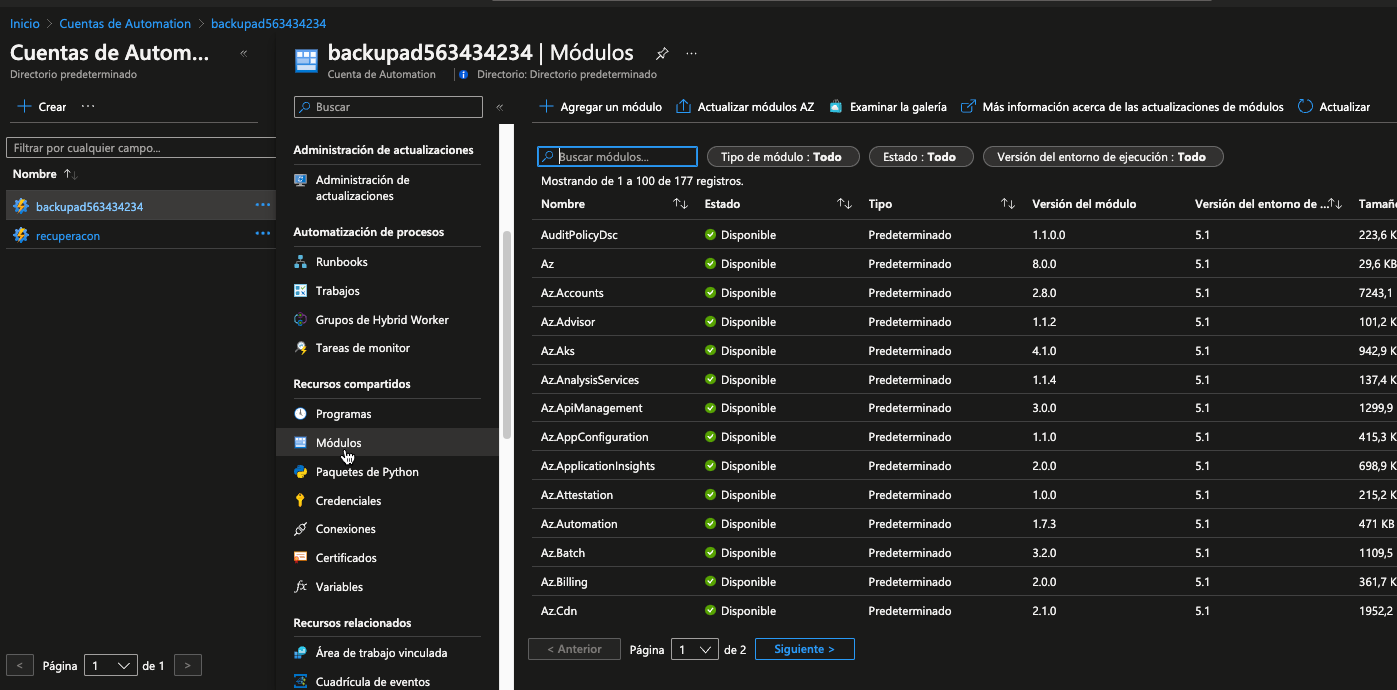Open the Tipo de módulo filter
The image size is (1397, 690).
(782, 157)
